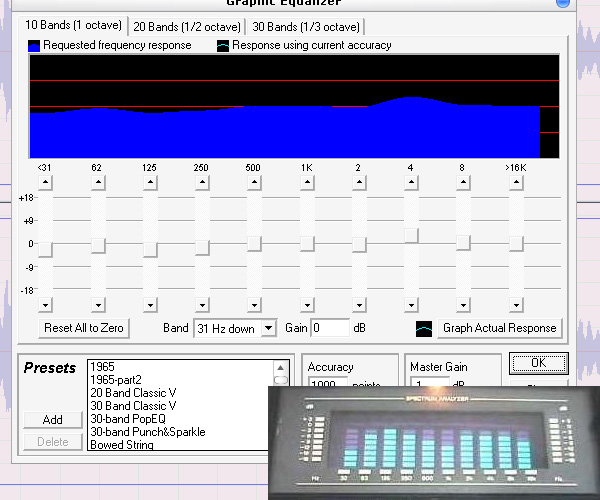Screen dimensions: 600x500
Task: Open the 20 Bands (1/2 octave) tab
Action: [187, 27]
